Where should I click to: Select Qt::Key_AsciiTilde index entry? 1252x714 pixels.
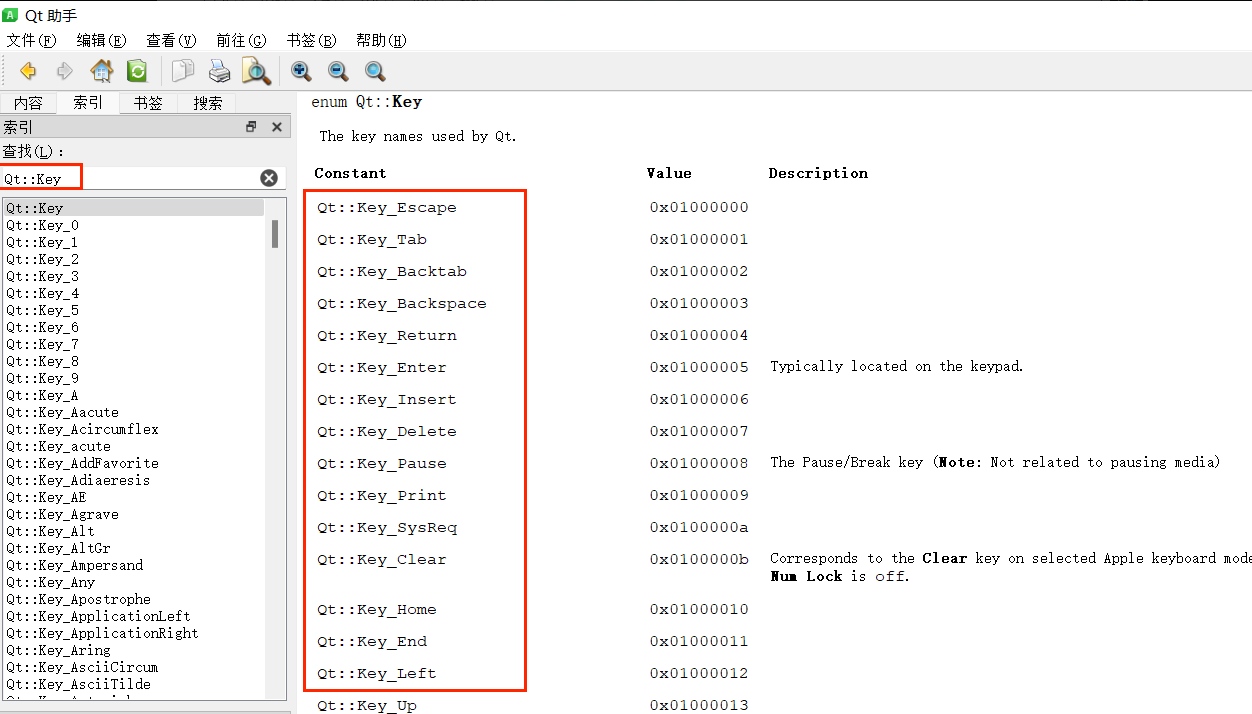tap(133, 684)
